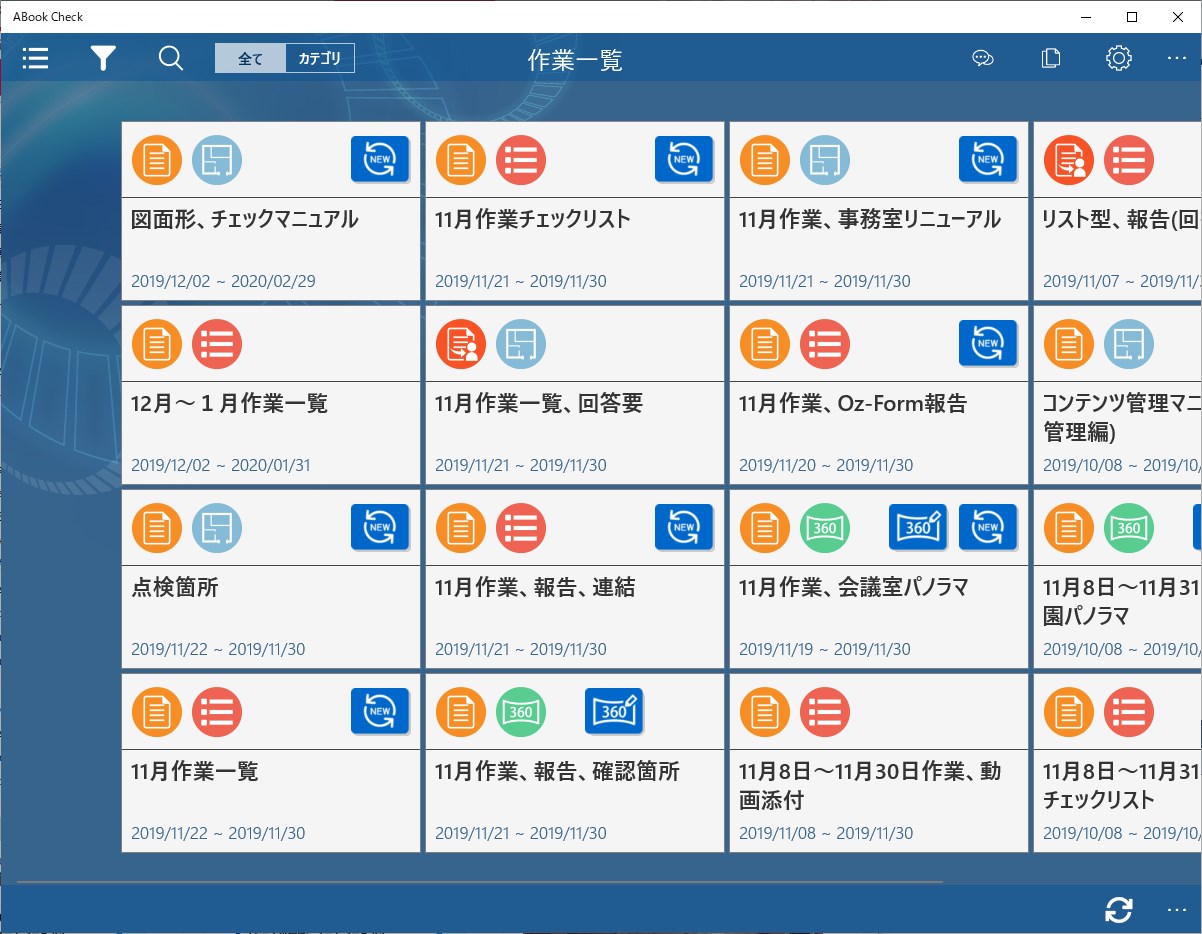Open 点検箇所 title
The height and width of the screenshot is (934, 1202).
pos(175,588)
